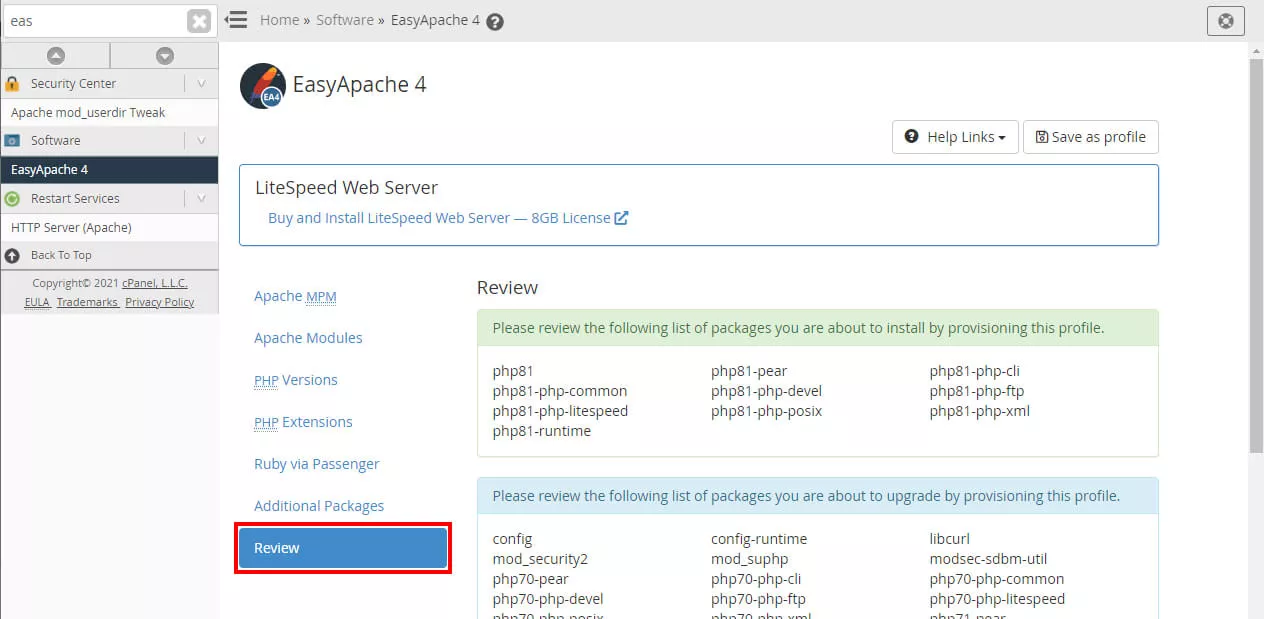The width and height of the screenshot is (1264, 619).
Task: Click the LiteSpeed Web Server heading
Action: point(347,188)
